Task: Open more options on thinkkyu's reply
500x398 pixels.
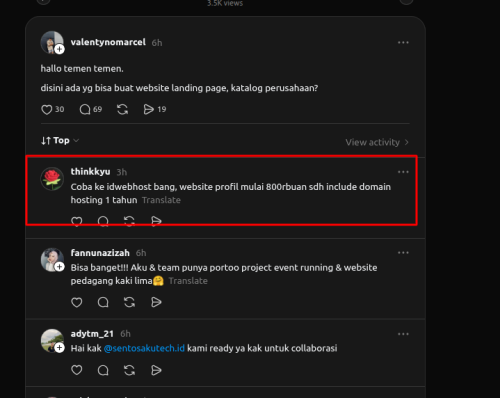Action: coord(403,172)
